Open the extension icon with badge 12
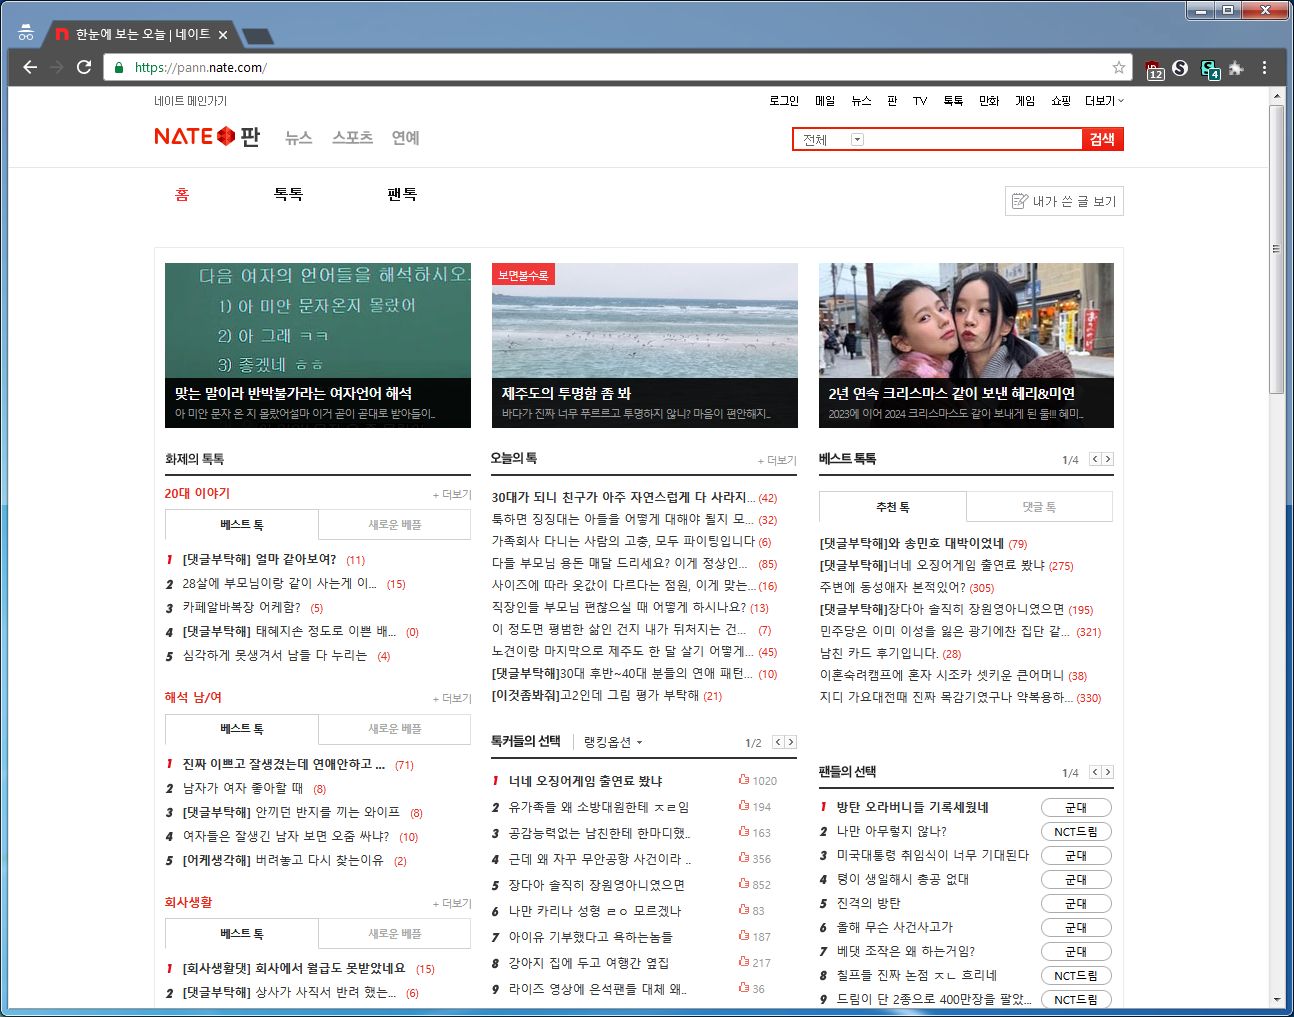Screen dimensions: 1294x1017 1154,69
